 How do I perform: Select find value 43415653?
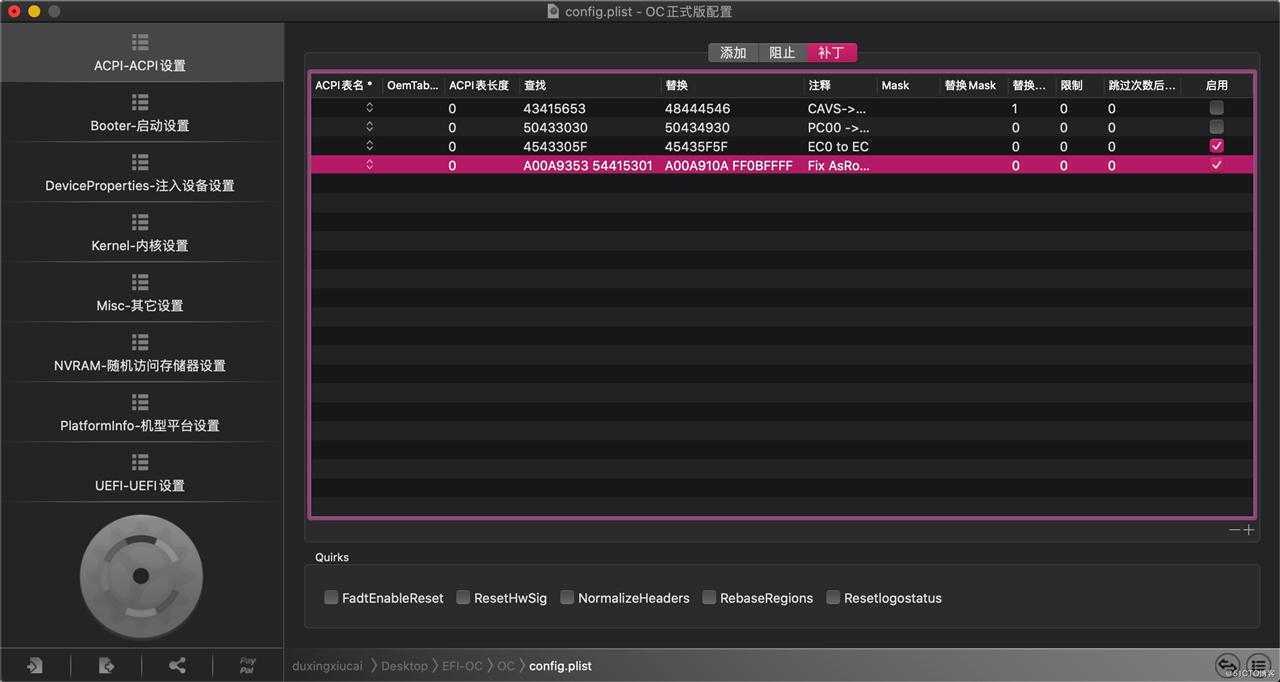point(554,108)
